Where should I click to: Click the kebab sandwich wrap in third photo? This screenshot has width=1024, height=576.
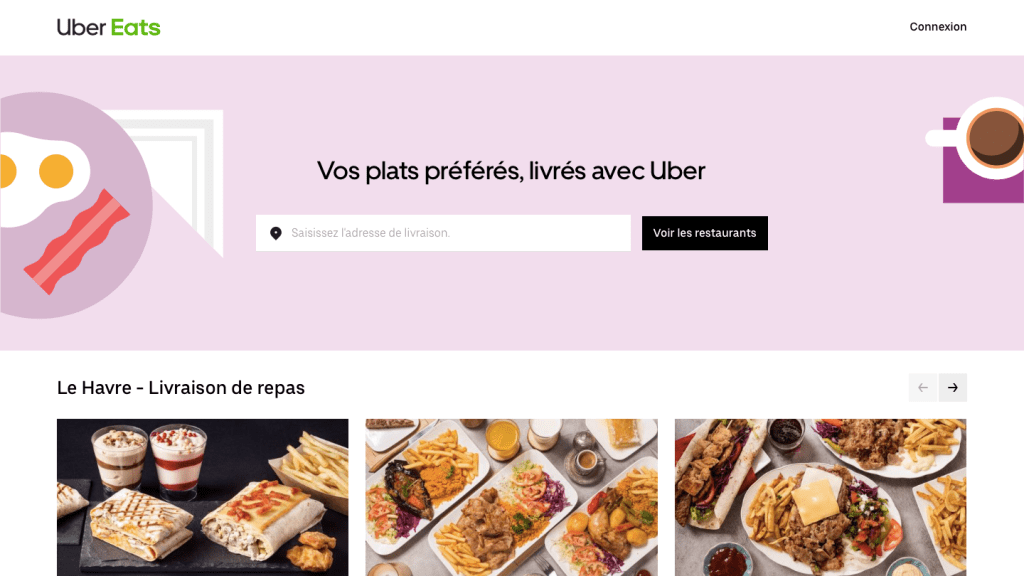714,472
